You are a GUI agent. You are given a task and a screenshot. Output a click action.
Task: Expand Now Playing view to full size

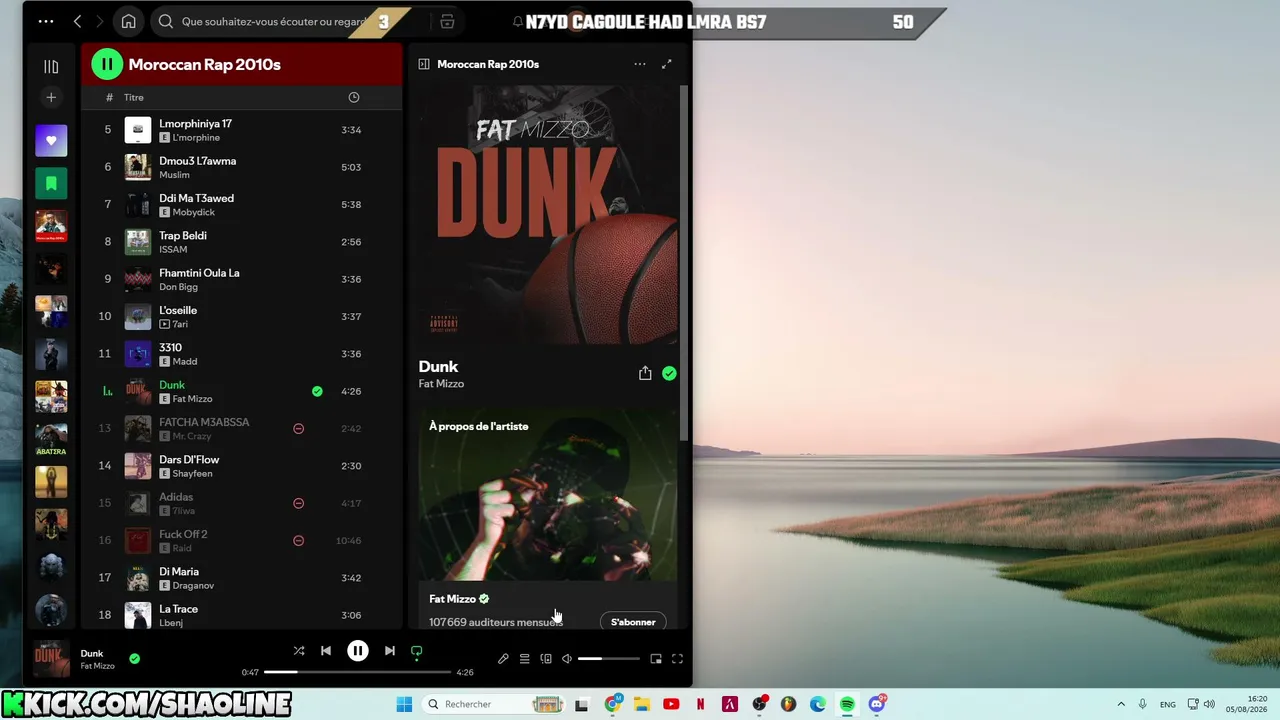(x=667, y=64)
